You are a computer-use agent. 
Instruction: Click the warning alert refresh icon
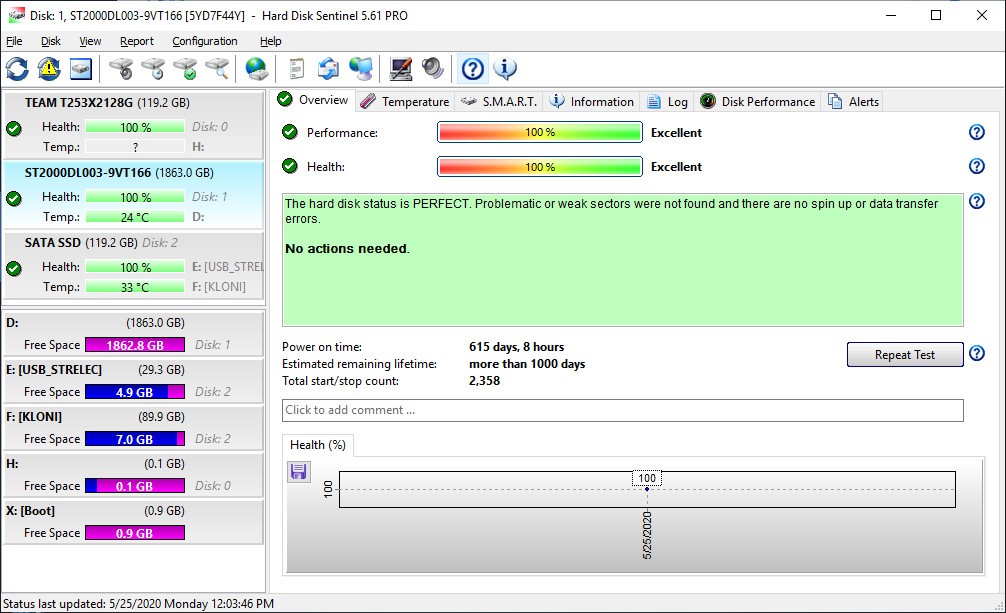[49, 69]
